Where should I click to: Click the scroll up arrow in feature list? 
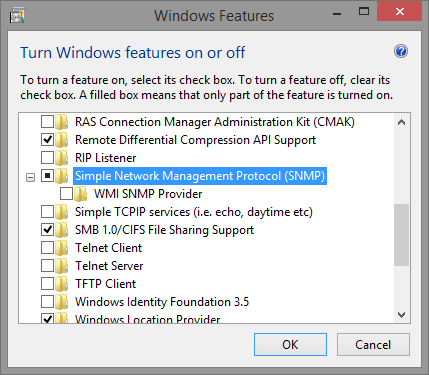pyautogui.click(x=401, y=122)
